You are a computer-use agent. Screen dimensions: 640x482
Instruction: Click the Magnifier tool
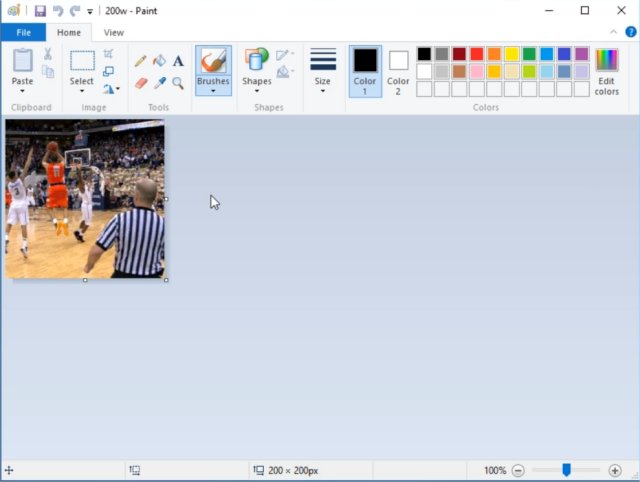point(178,83)
